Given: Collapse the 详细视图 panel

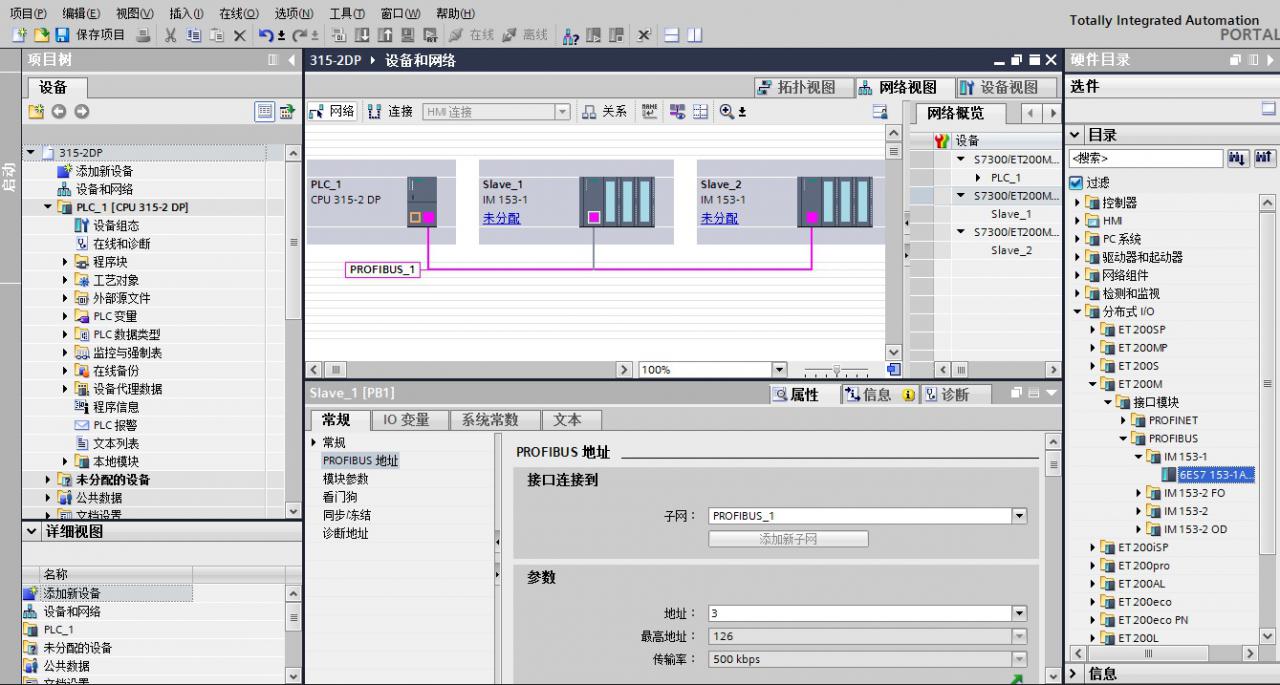Looking at the screenshot, I should pyautogui.click(x=32, y=532).
